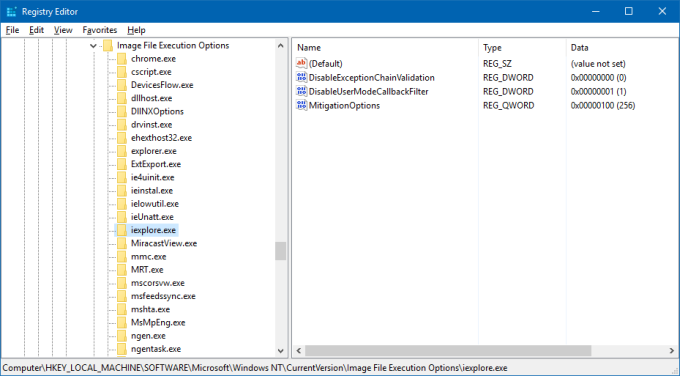
Task: Click the ielowutil.exe folder icon
Action: point(122,203)
